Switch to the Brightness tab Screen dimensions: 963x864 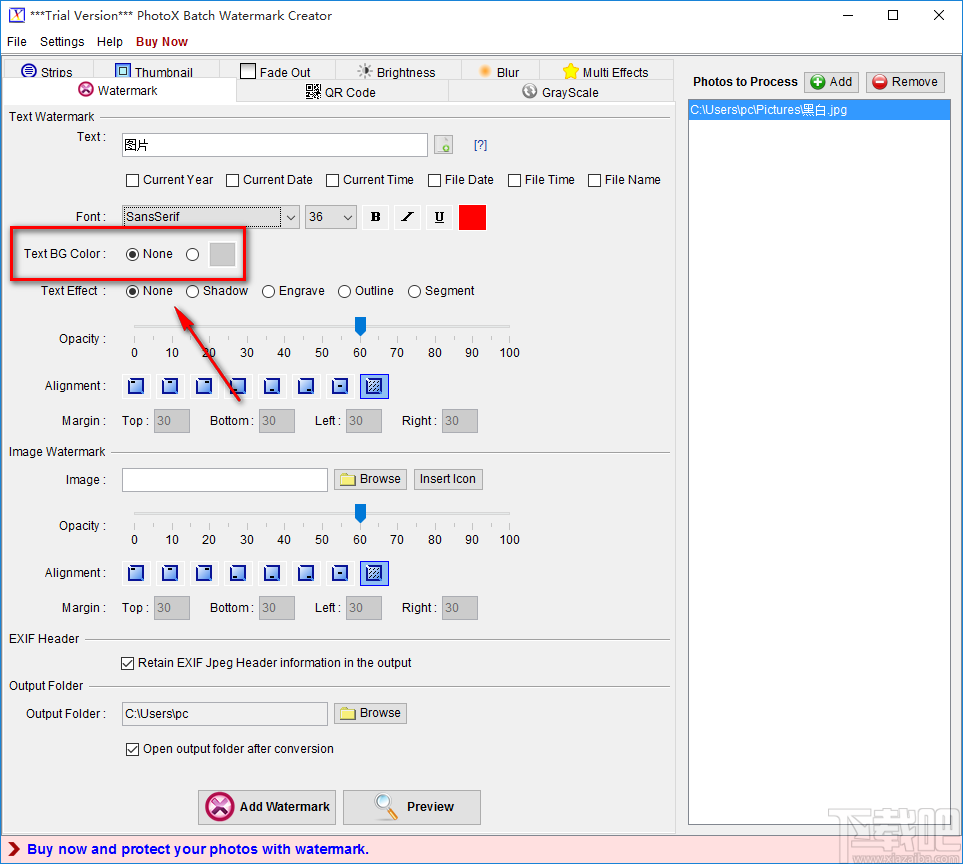pos(397,71)
